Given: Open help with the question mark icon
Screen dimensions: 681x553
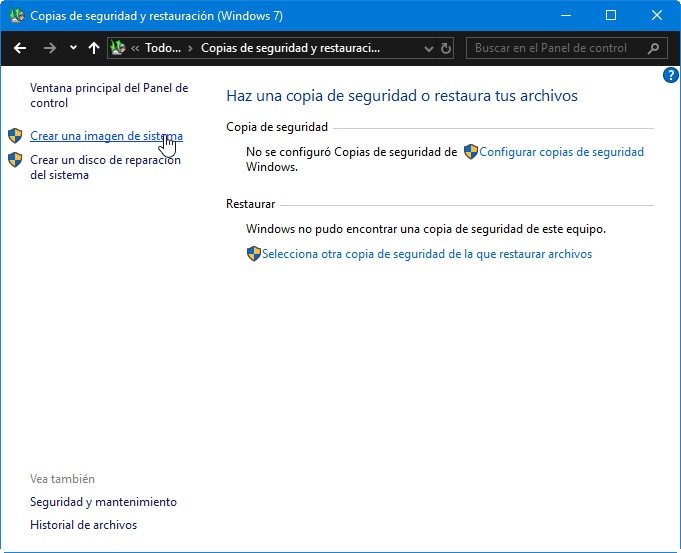Looking at the screenshot, I should 670,75.
